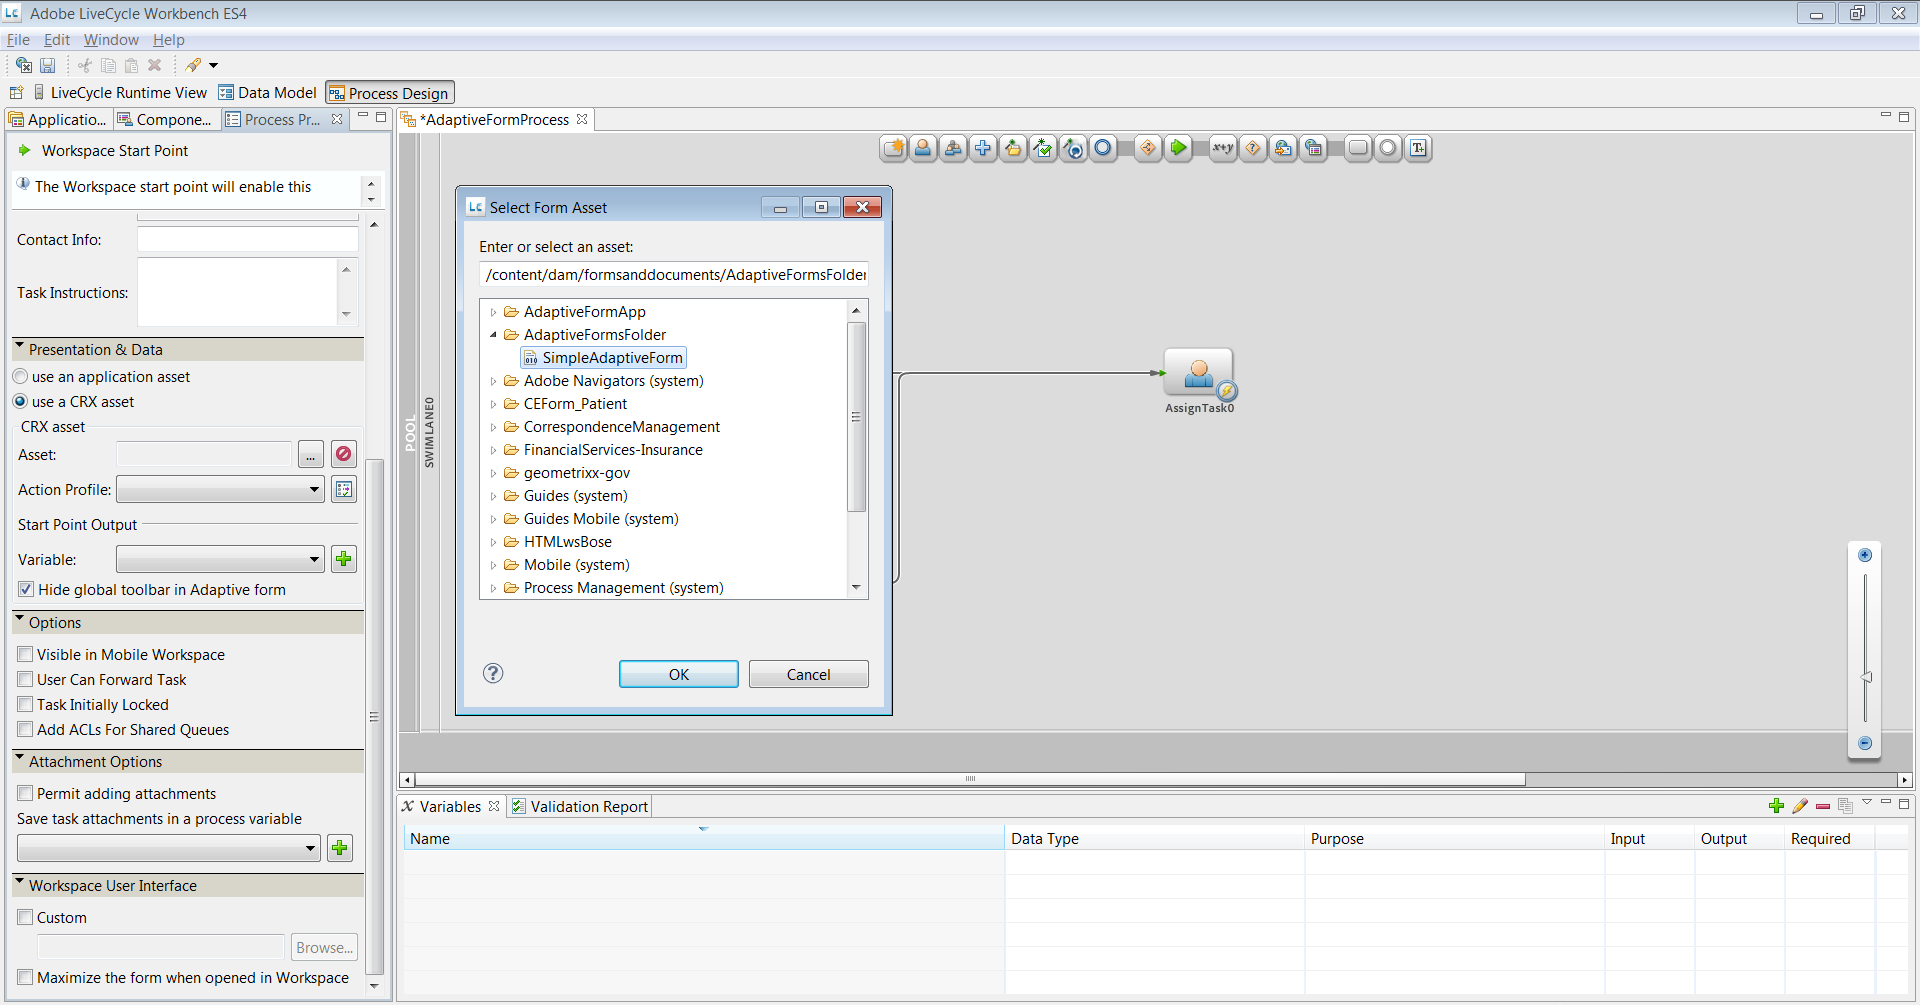Click the red clear asset icon
The width and height of the screenshot is (1920, 1005).
[343, 454]
